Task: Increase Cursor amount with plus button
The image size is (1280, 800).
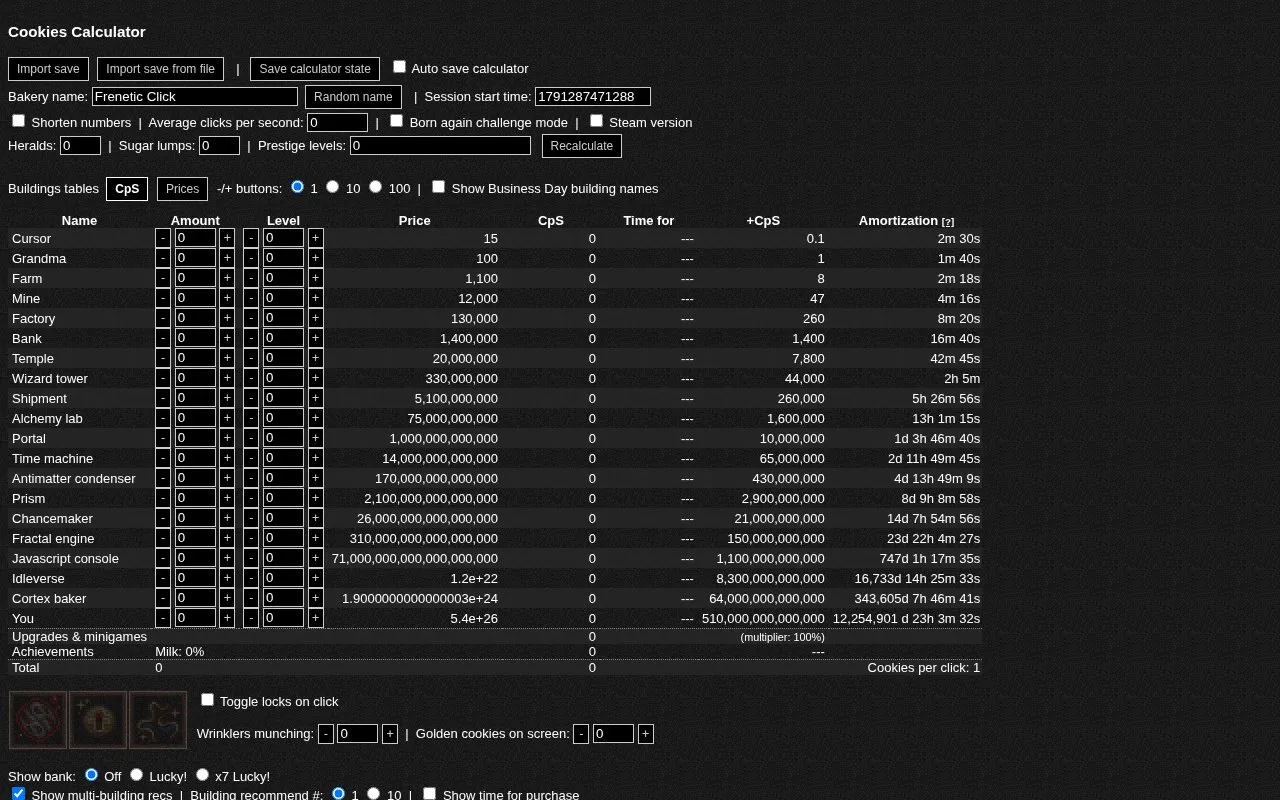Action: (227, 238)
